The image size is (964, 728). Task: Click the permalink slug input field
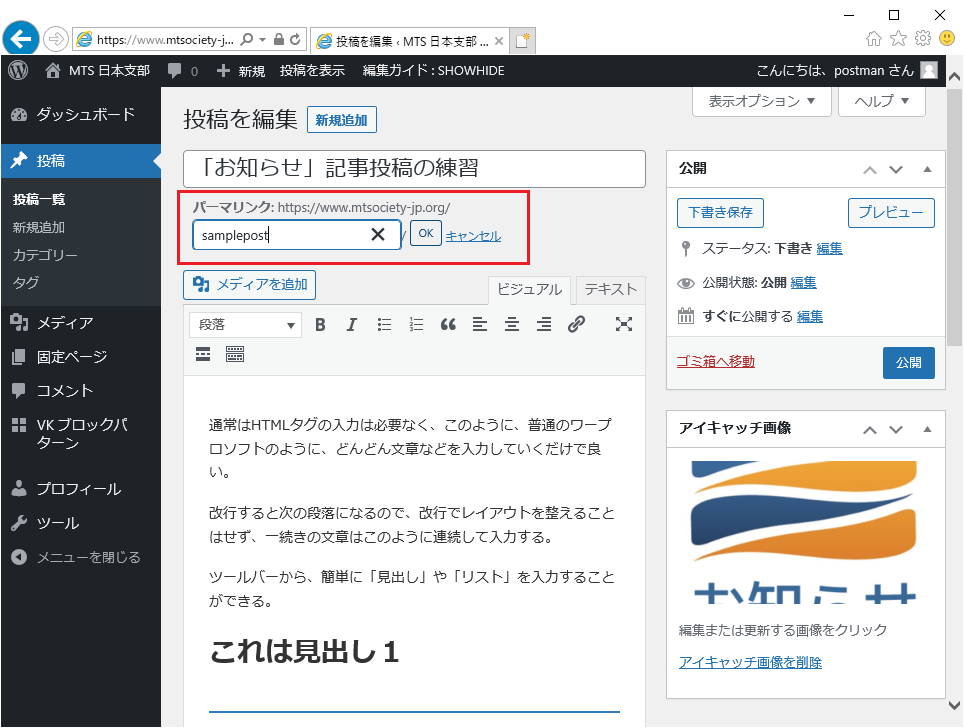(x=280, y=235)
